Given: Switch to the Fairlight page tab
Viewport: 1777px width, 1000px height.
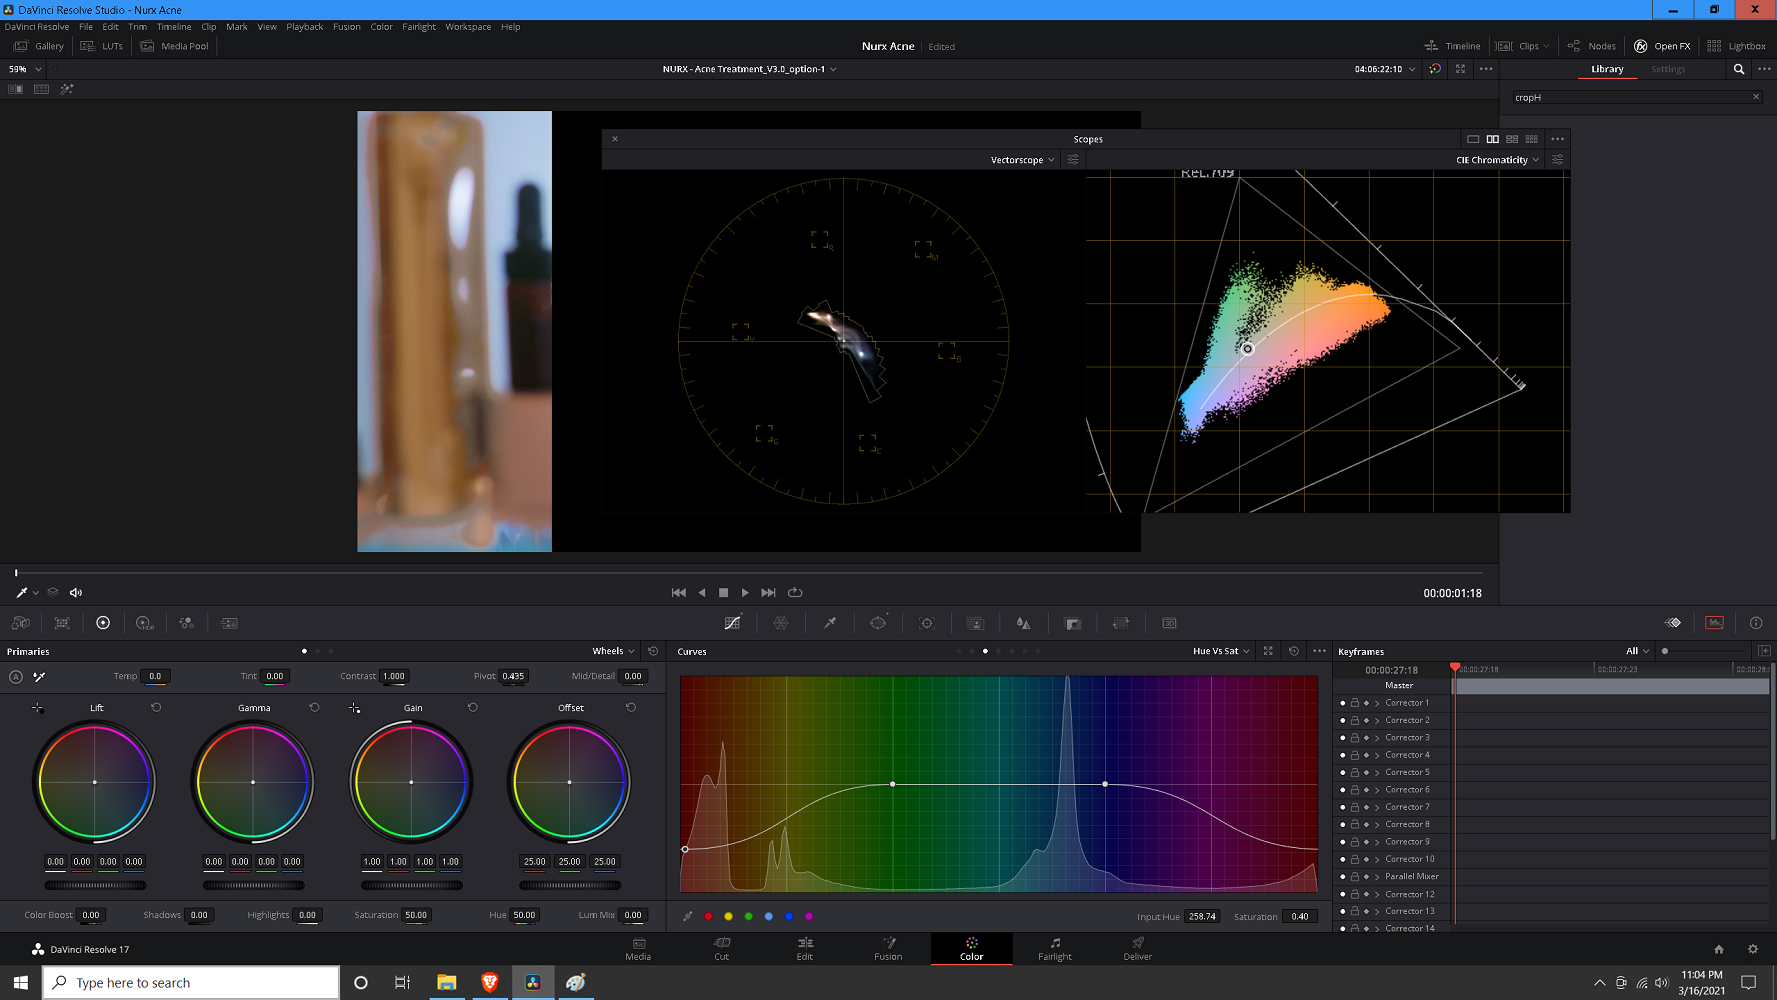Looking at the screenshot, I should 1055,949.
